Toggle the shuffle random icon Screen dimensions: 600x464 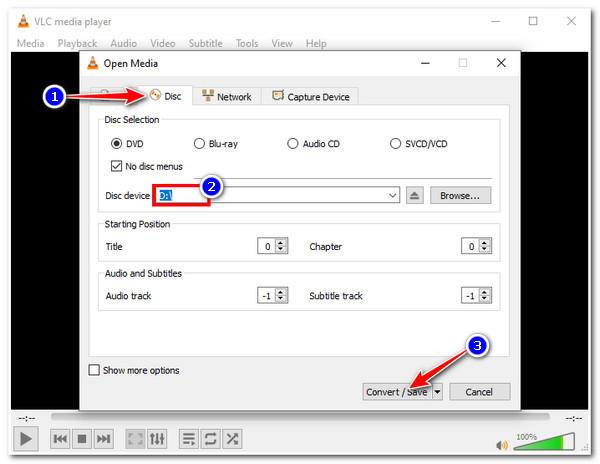(x=232, y=438)
